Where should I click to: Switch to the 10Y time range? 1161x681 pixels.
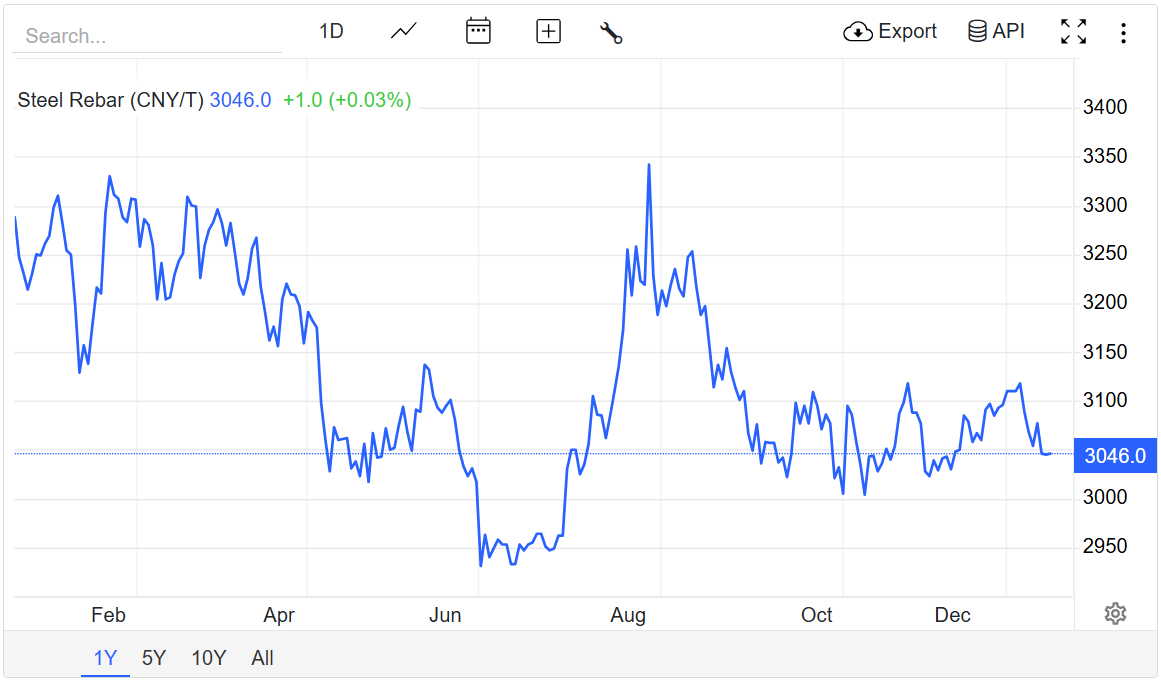pos(209,658)
